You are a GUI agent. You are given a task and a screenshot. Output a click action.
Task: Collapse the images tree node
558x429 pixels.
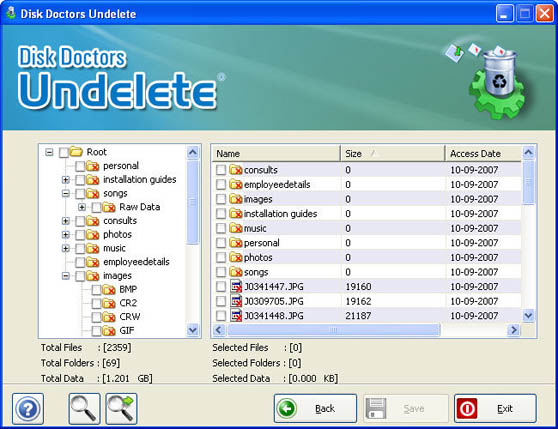coord(65,276)
